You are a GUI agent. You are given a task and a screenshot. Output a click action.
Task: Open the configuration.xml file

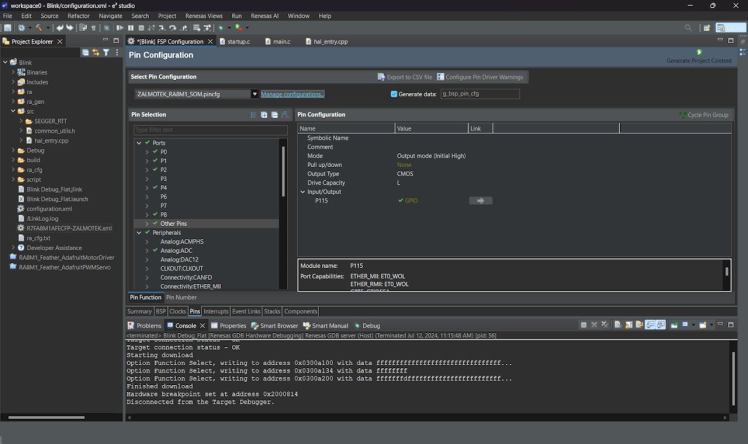tap(49, 208)
